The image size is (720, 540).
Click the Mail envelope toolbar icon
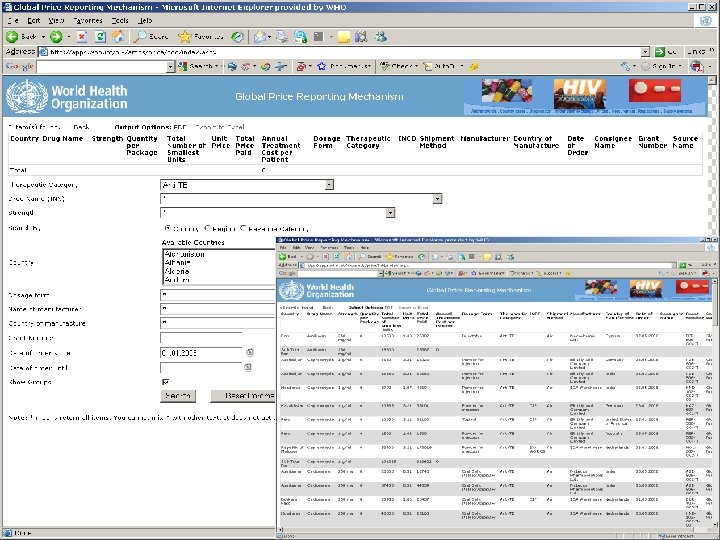point(260,37)
